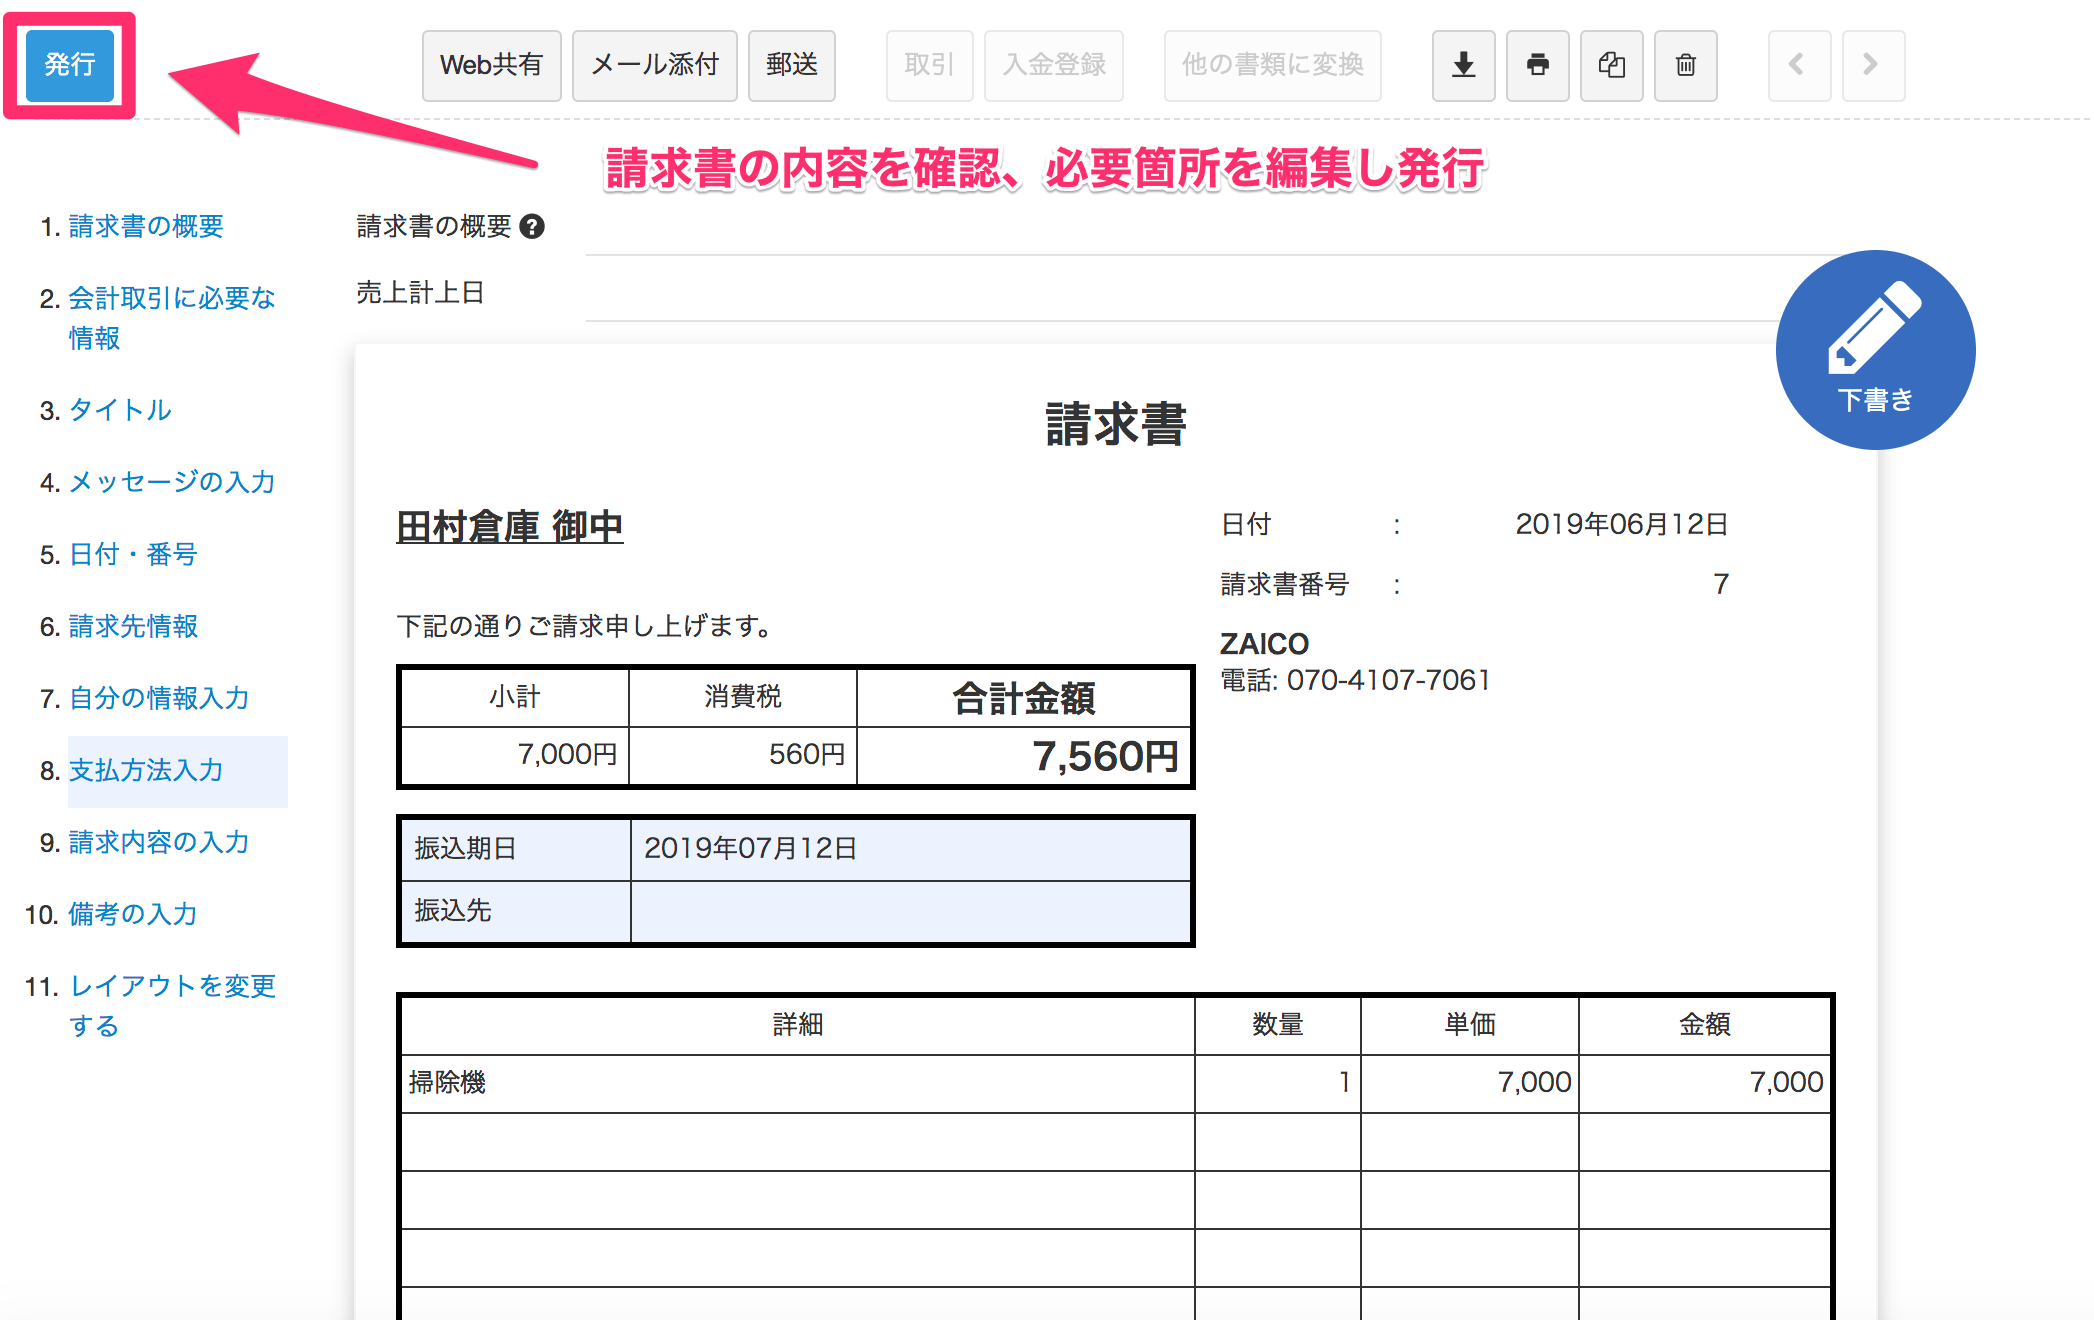This screenshot has height=1320, width=2094.
Task: Click subtotal value 7,000円
Action: tap(568, 754)
